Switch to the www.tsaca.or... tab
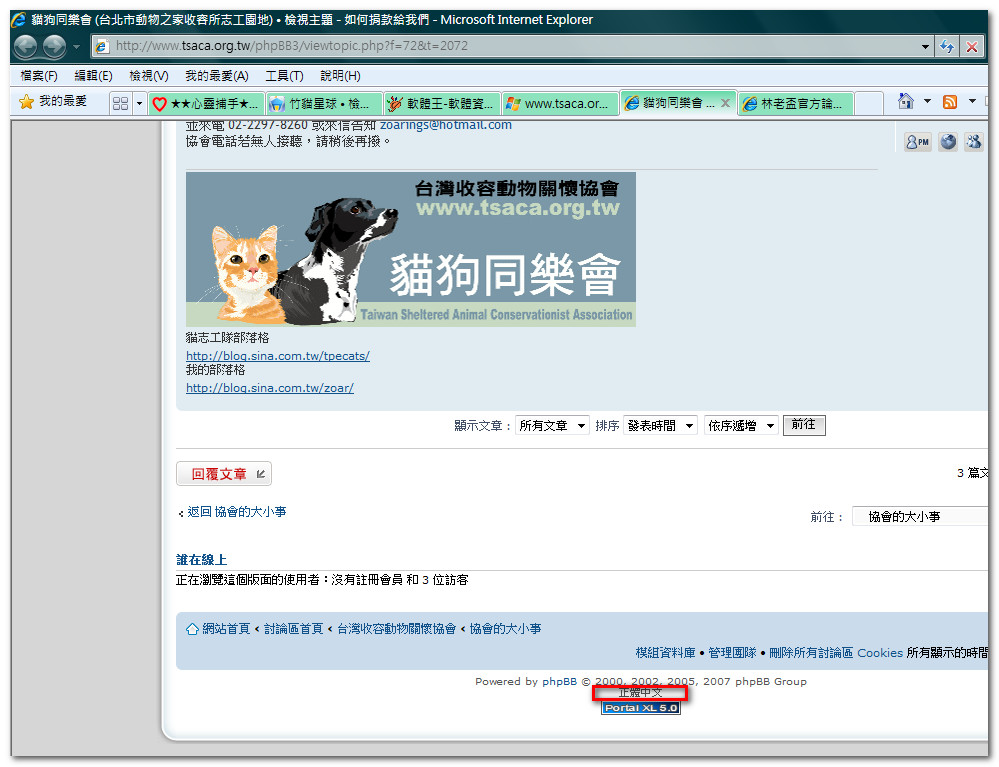Screen dimensions: 999x767 pyautogui.click(x=560, y=104)
